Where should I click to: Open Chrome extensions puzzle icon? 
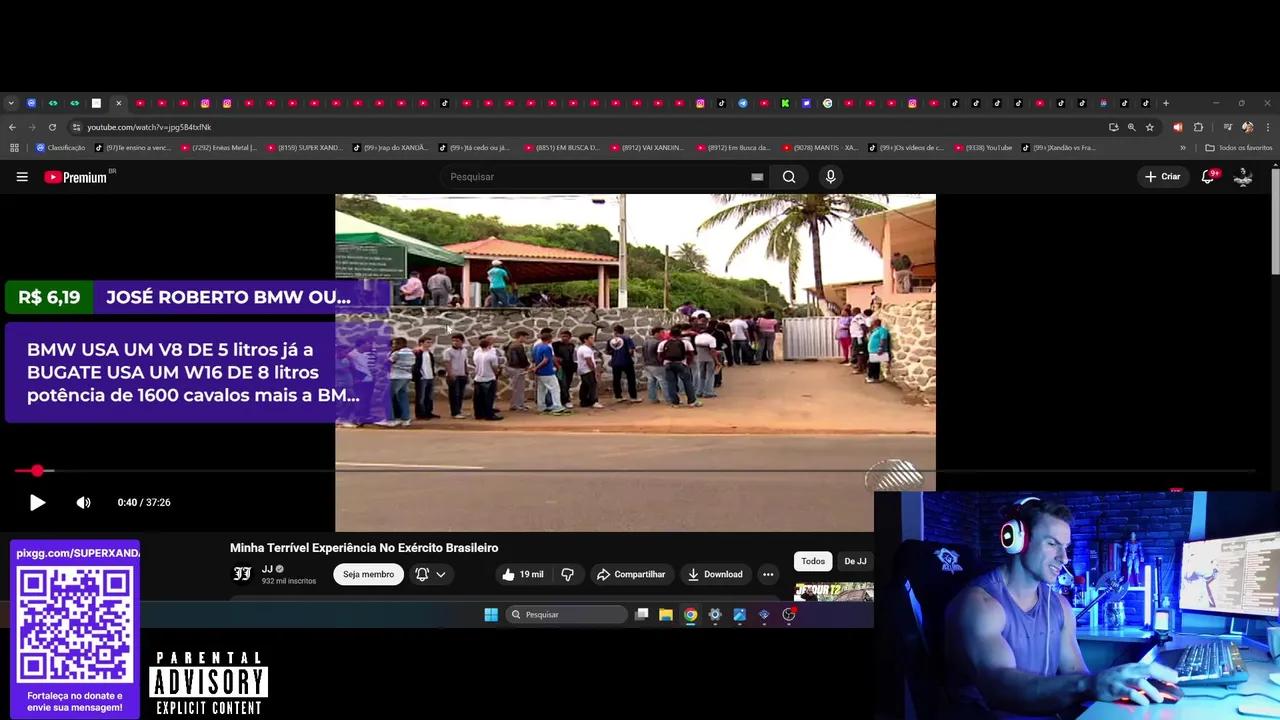(1199, 127)
